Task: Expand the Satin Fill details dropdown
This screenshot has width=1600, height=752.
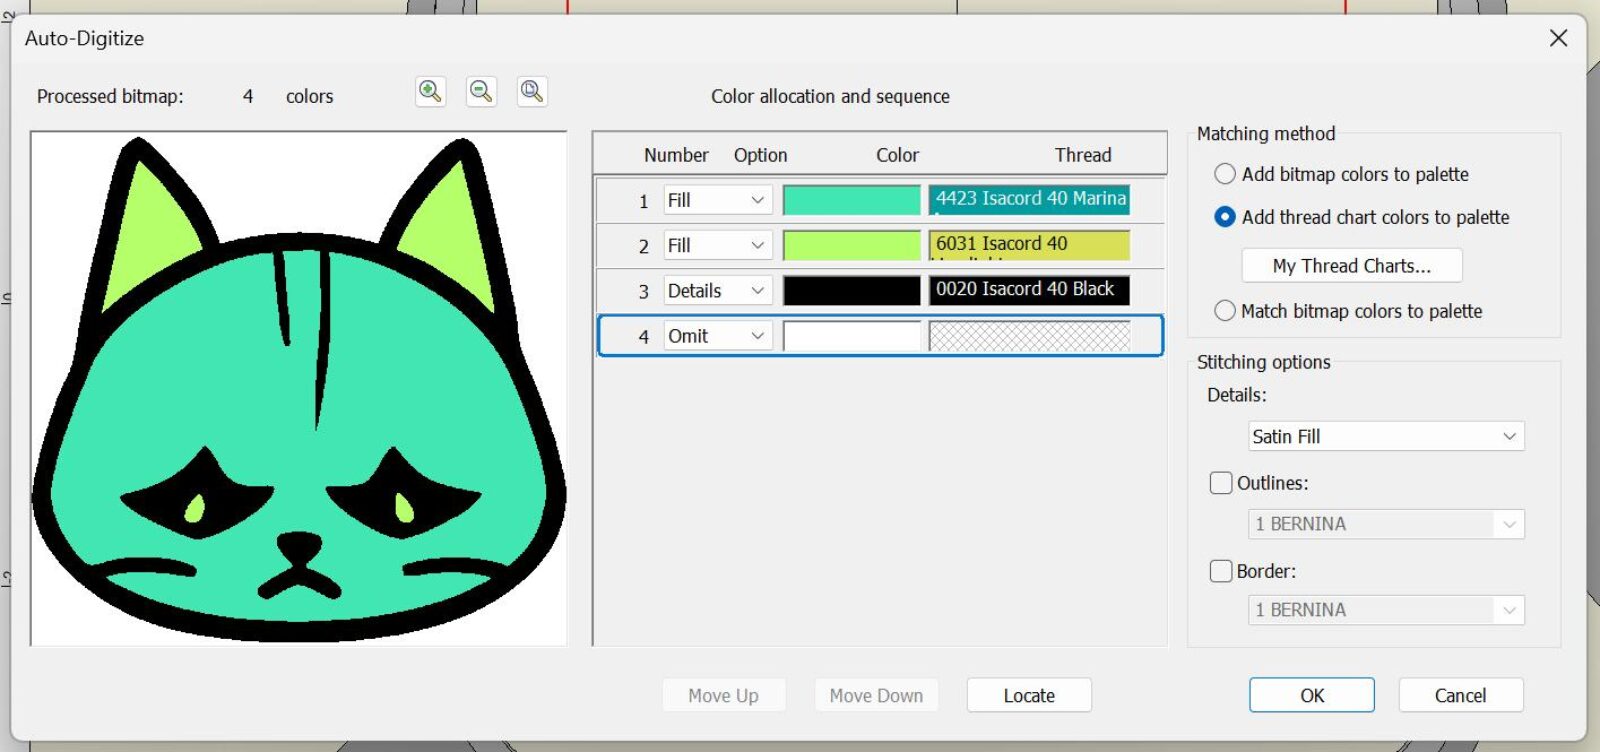Action: click(1386, 436)
